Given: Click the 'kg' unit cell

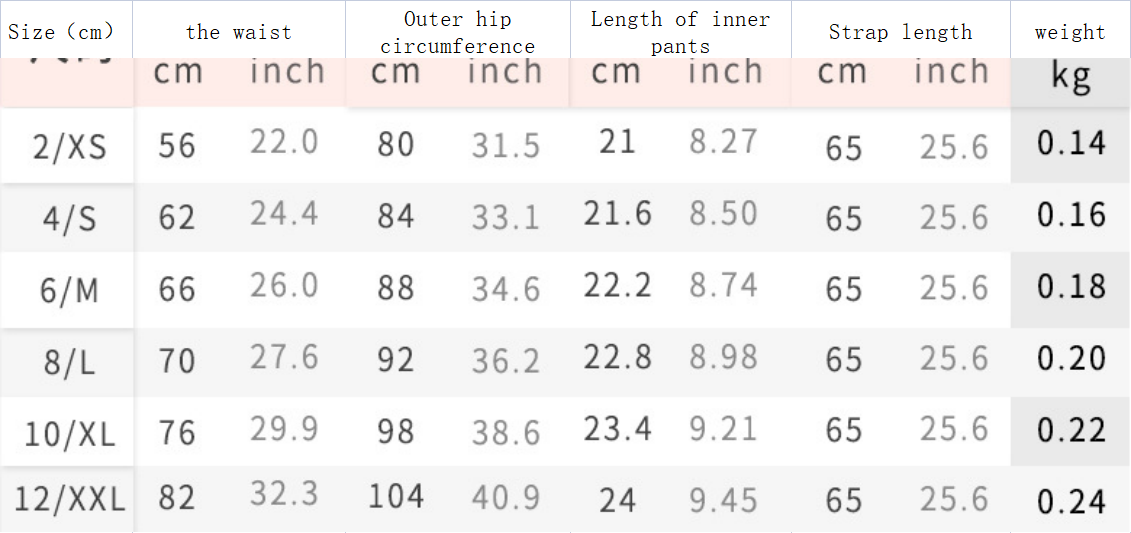Looking at the screenshot, I should [x=1070, y=77].
